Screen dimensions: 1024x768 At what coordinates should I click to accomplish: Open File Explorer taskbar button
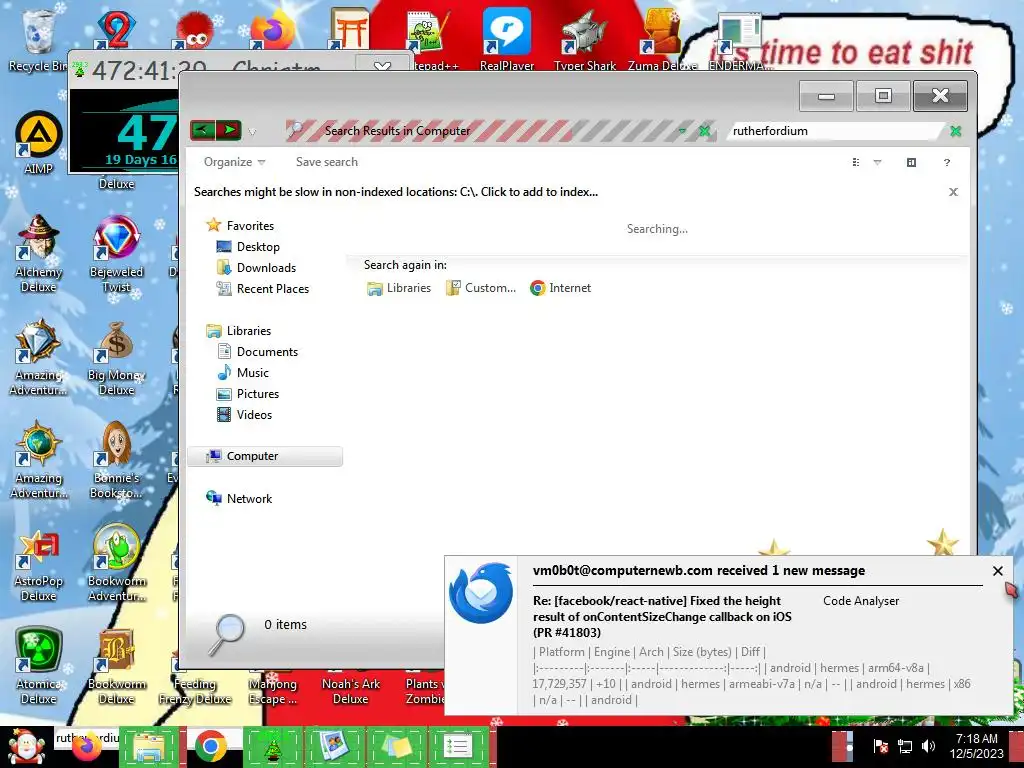pos(149,748)
